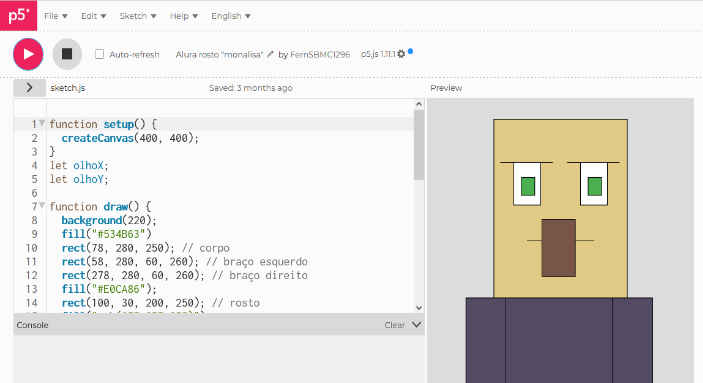Fold the draw function at line 7
The width and height of the screenshot is (703, 383).
(x=42, y=205)
